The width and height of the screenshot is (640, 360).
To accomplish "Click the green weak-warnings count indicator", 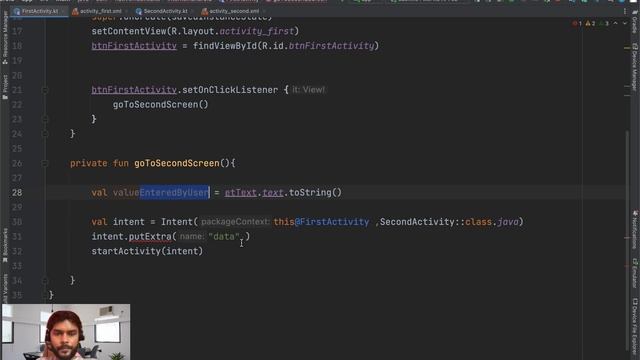I will tap(604, 24).
